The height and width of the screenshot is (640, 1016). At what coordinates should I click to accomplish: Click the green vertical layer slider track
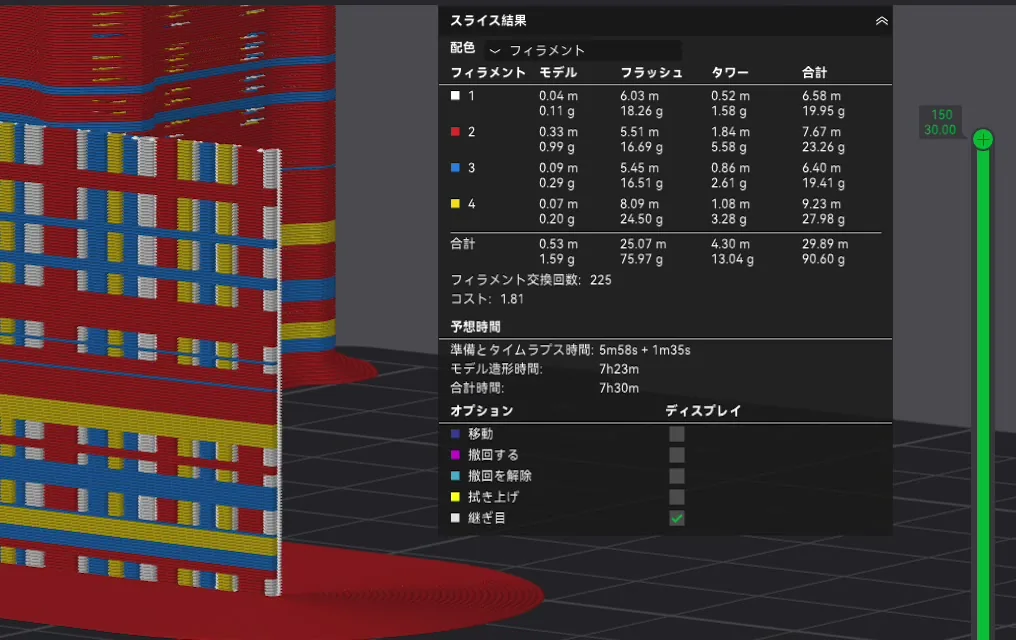[x=983, y=395]
